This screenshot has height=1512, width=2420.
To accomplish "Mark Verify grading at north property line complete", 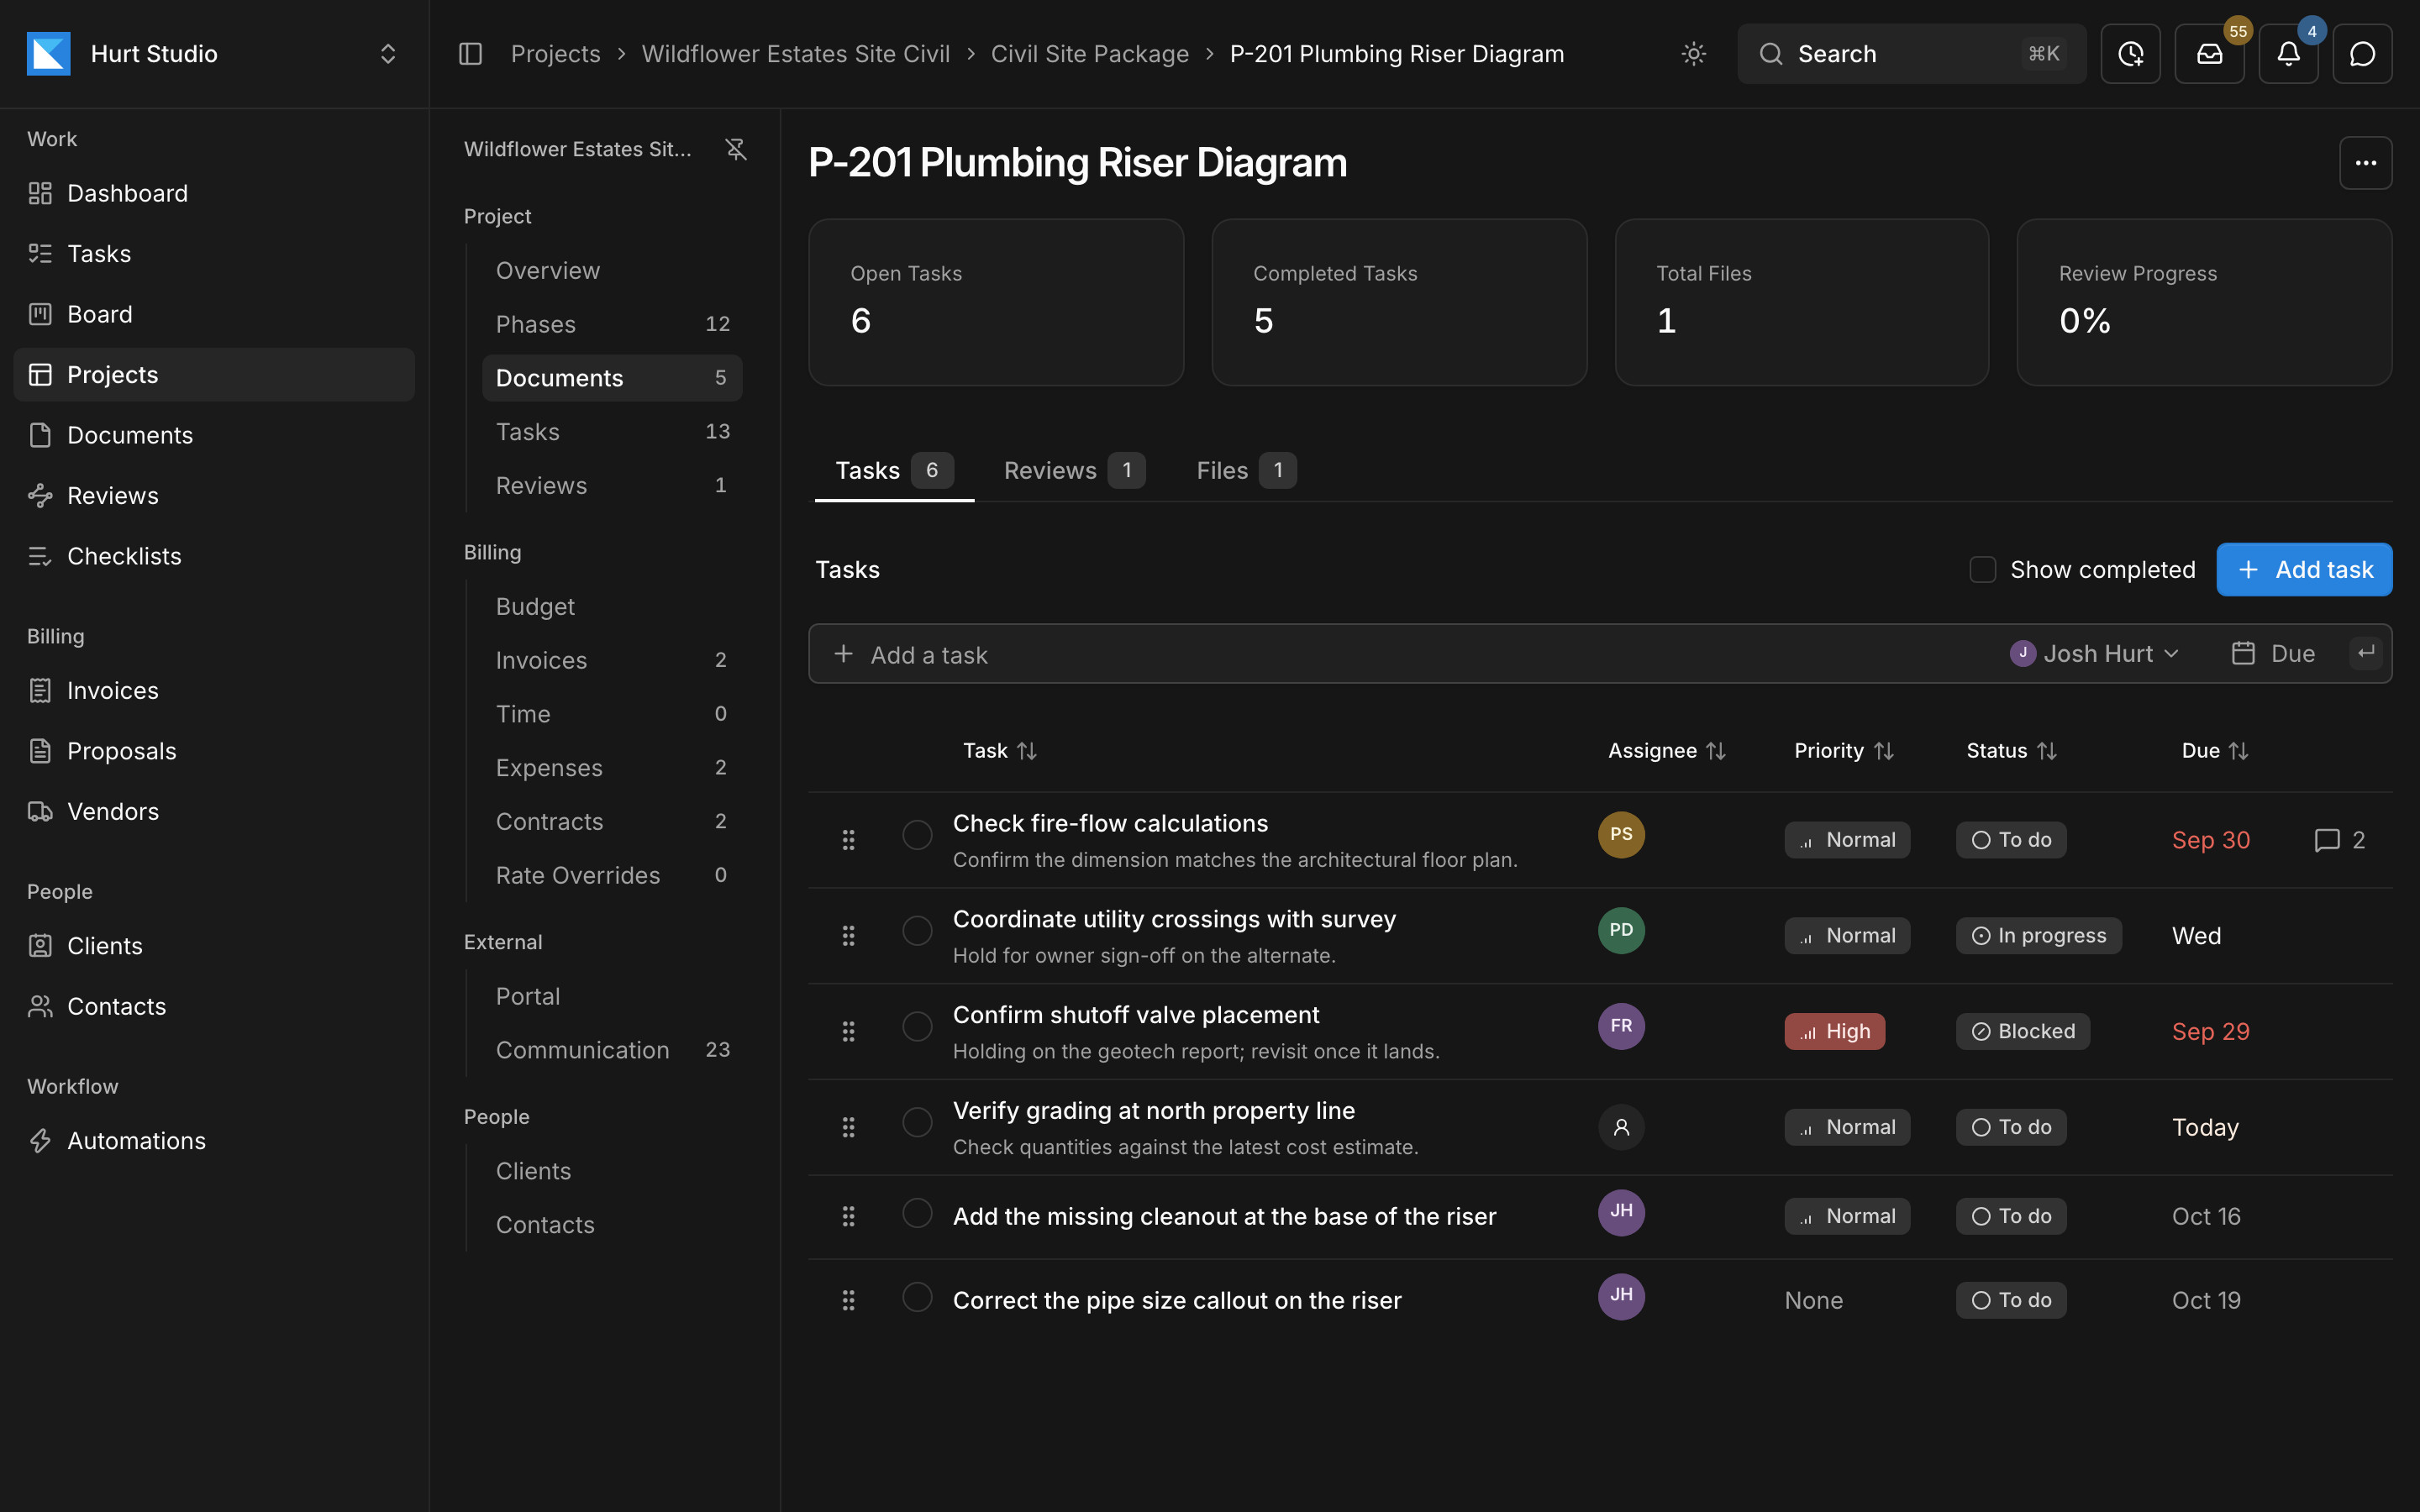I will coord(917,1122).
